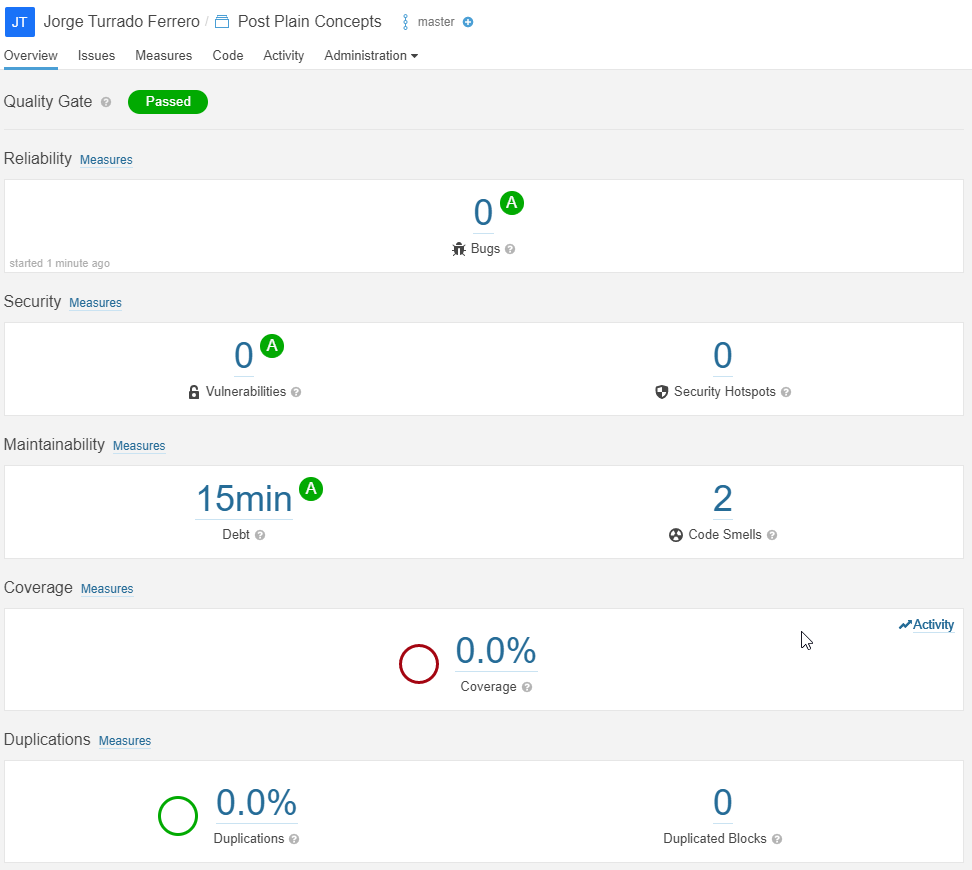The image size is (972, 870).
Task: Click the JT avatar icon
Action: (20, 21)
